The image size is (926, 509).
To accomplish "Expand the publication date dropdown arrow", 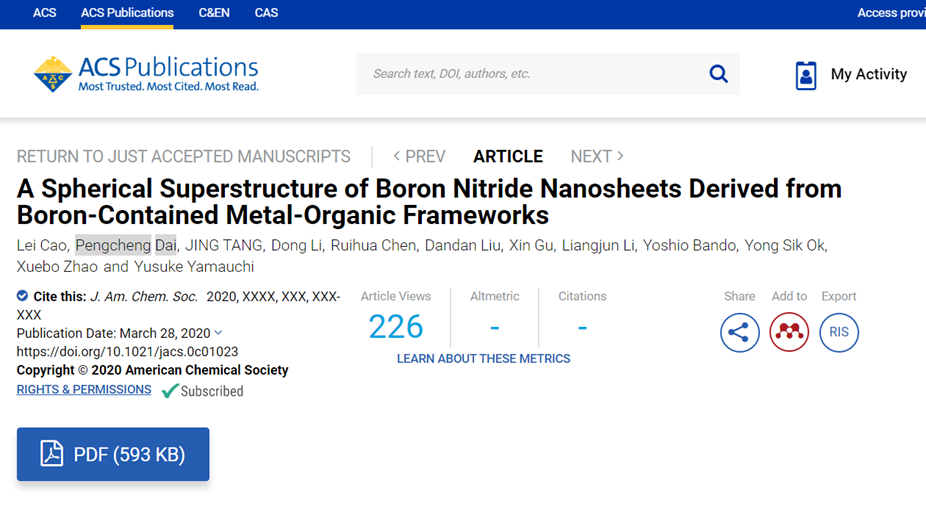I will [219, 333].
